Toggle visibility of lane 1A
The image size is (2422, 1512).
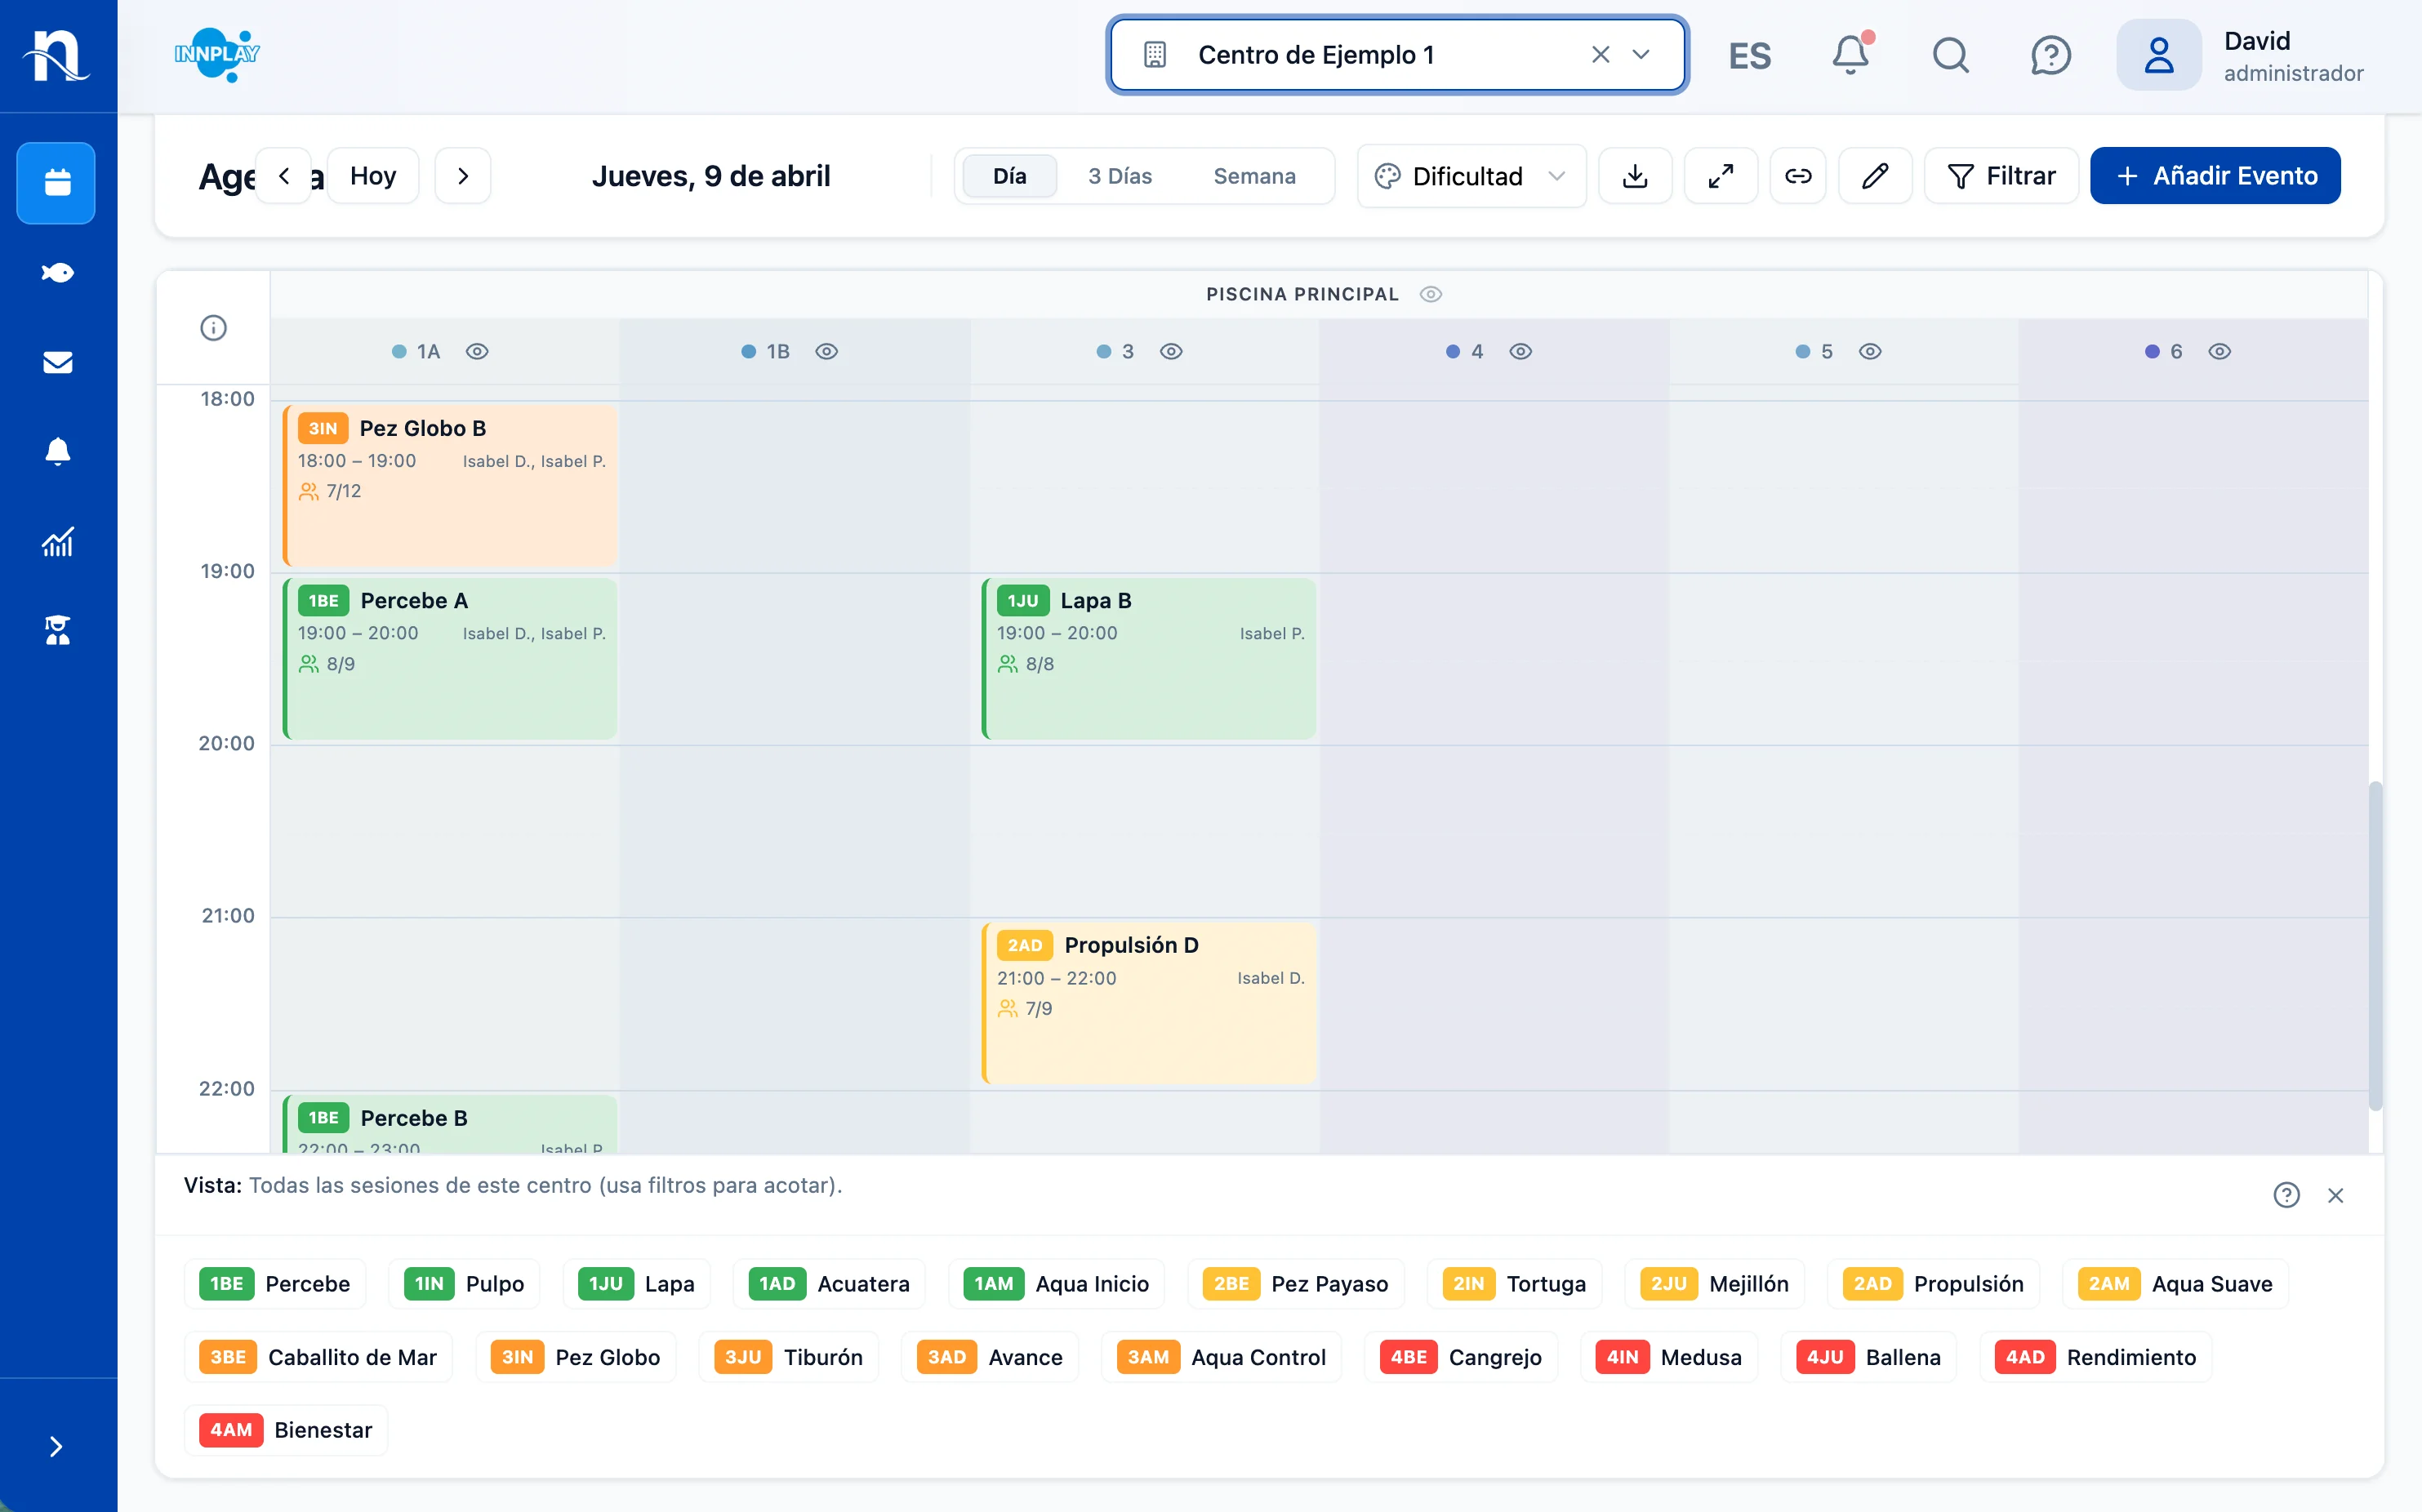click(477, 351)
